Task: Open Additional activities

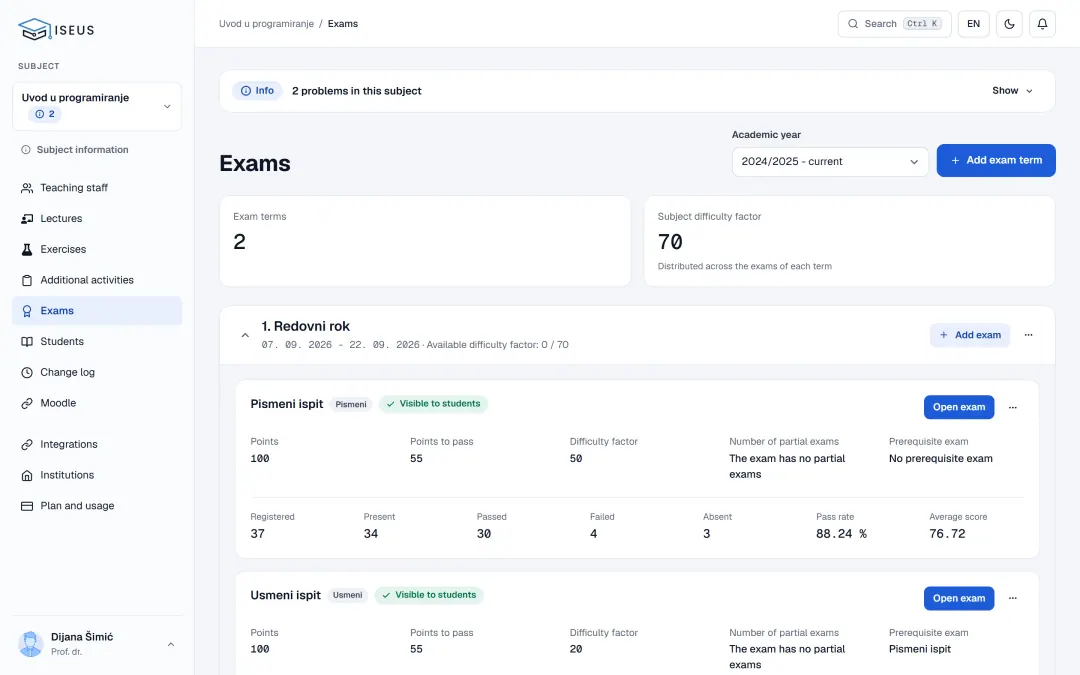Action: click(97, 280)
